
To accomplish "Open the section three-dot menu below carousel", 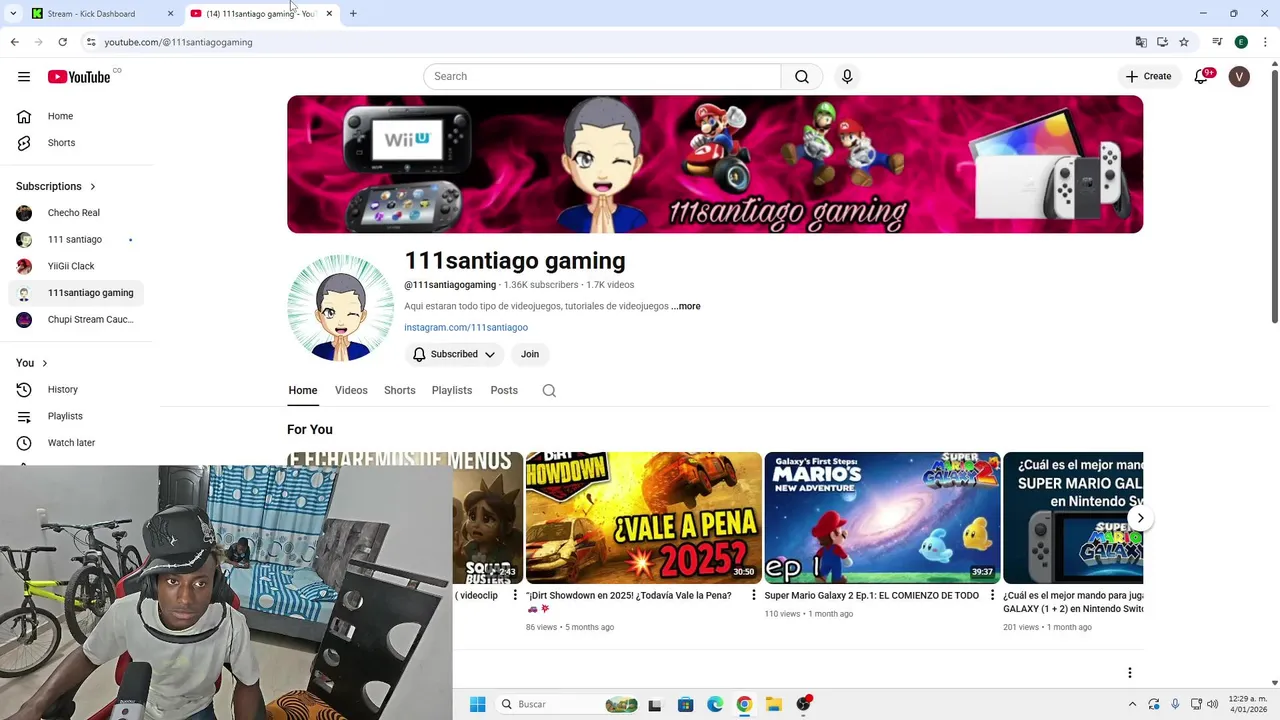I will pyautogui.click(x=1130, y=673).
